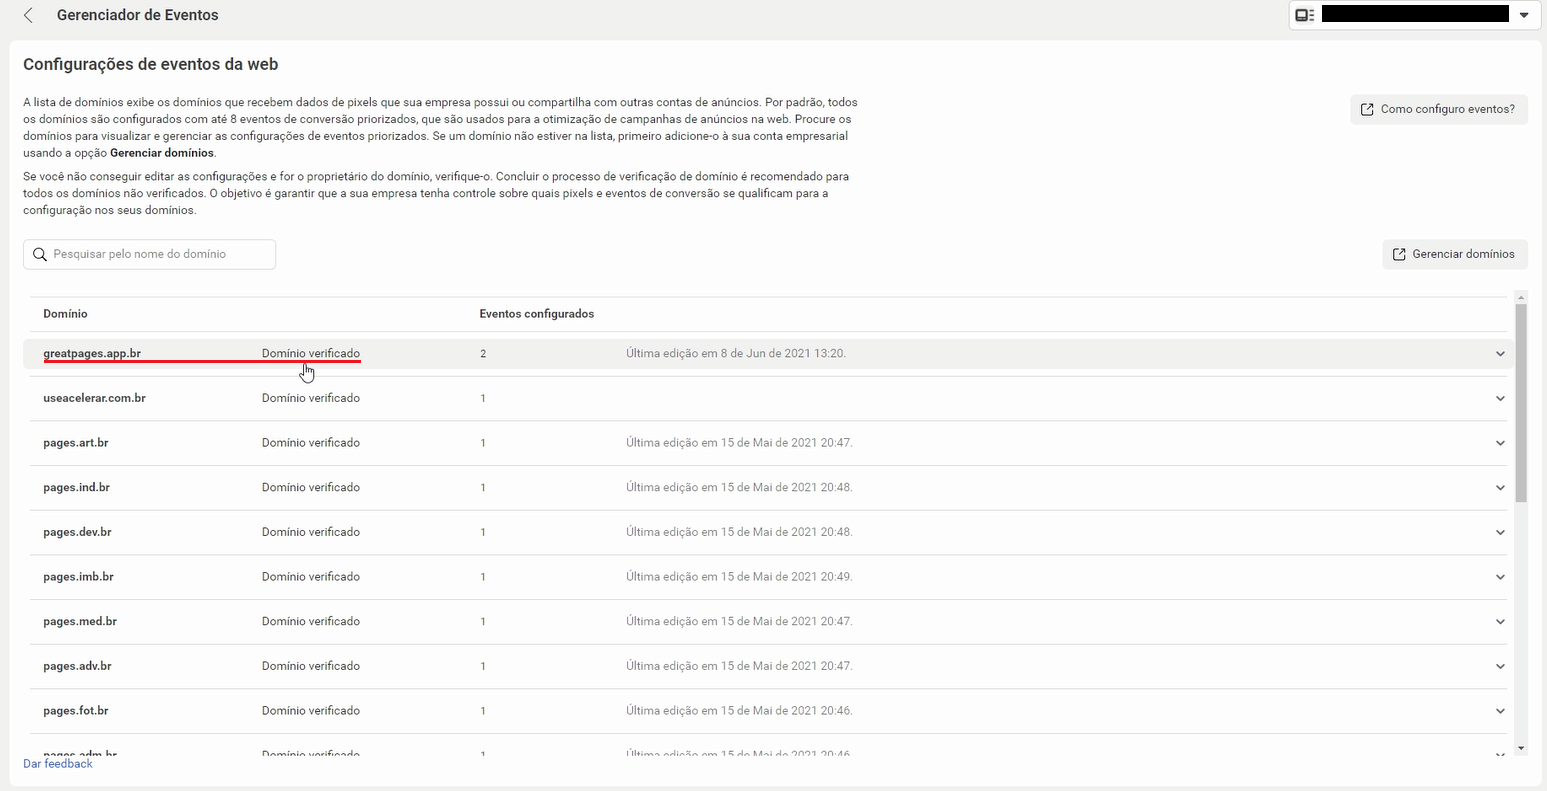
Task: Expand the greatpages.app.br row chevron
Action: [x=1500, y=354]
